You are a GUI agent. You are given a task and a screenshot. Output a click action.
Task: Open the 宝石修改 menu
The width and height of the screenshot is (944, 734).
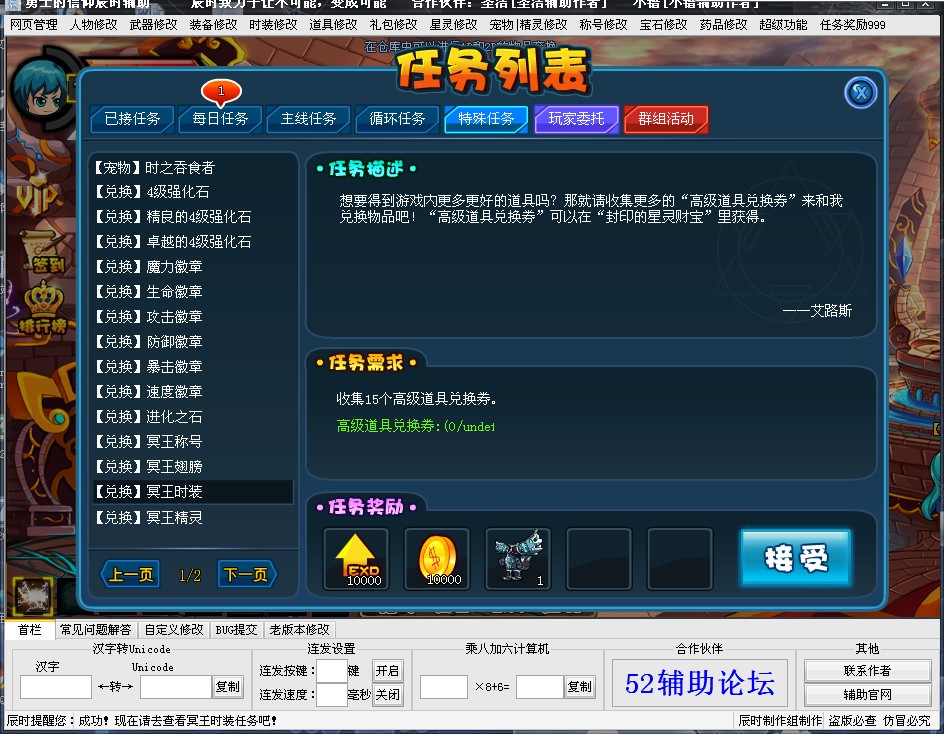click(x=663, y=24)
